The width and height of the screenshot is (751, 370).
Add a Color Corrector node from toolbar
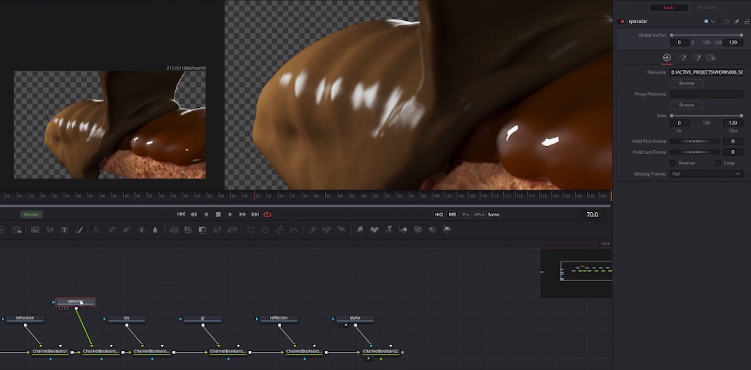[97, 230]
